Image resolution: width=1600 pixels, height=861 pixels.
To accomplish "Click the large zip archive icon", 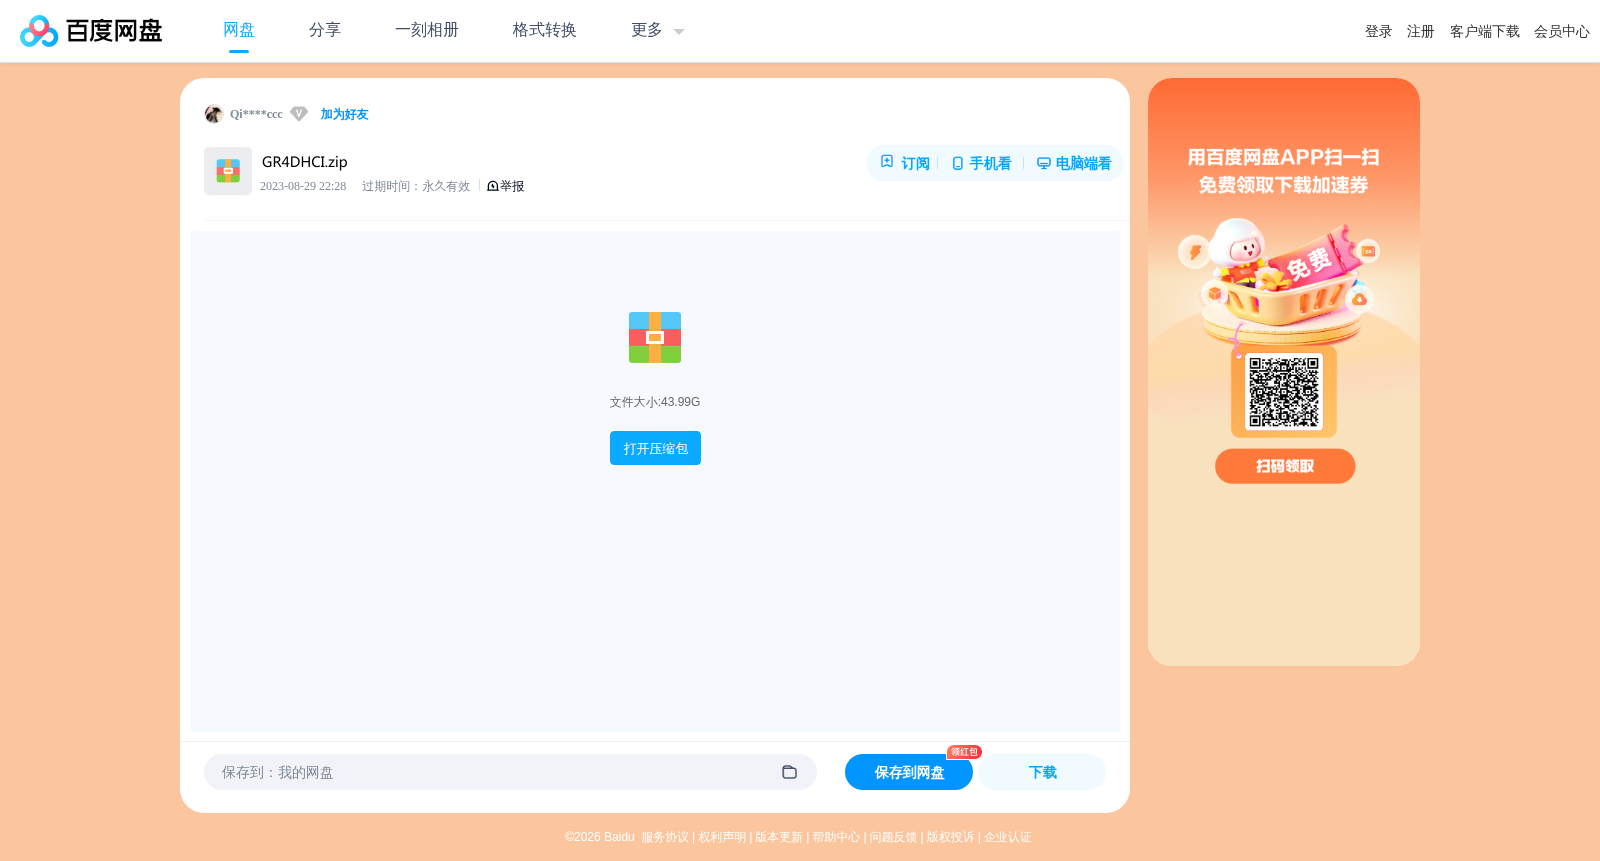I will coord(655,337).
